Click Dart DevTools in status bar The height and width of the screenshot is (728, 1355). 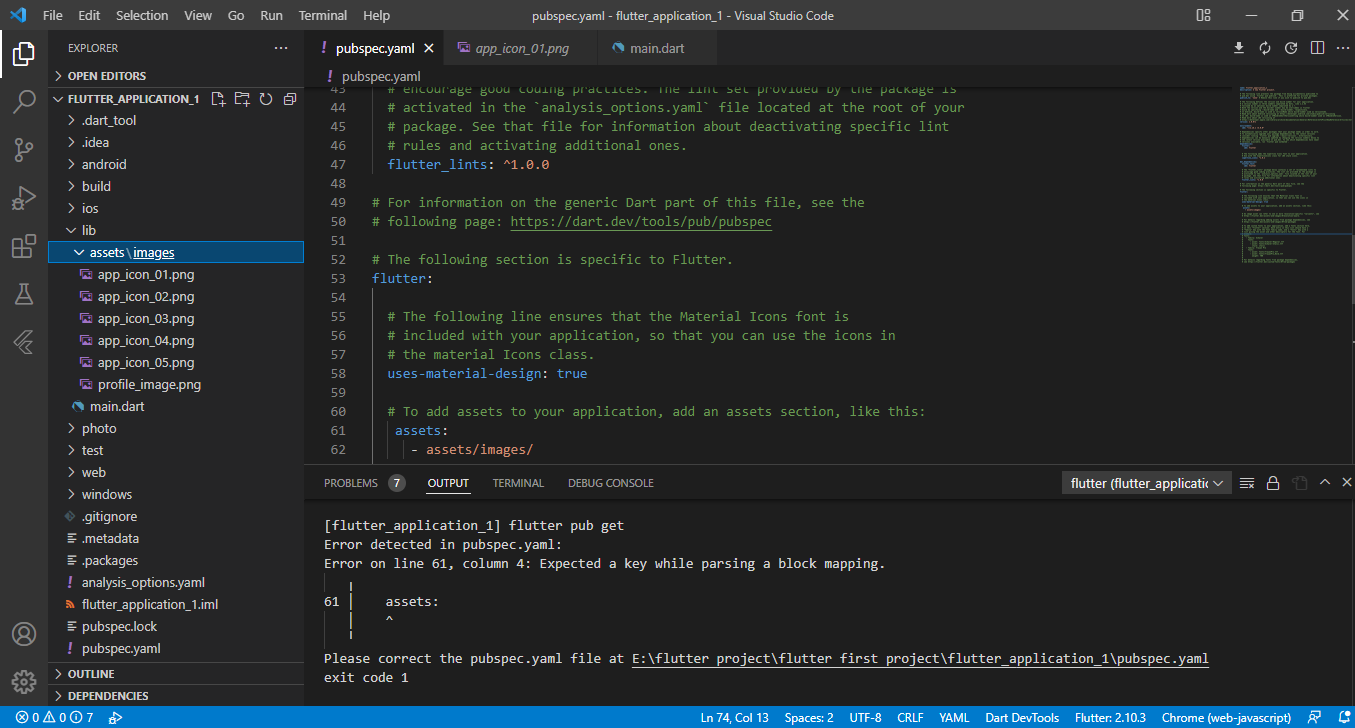[x=1021, y=717]
